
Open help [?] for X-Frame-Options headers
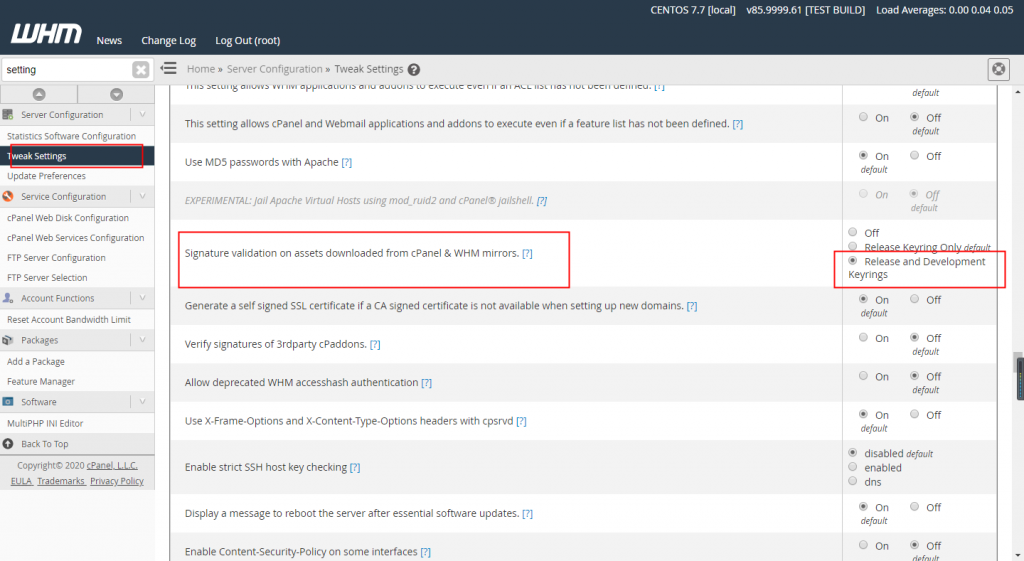point(521,421)
